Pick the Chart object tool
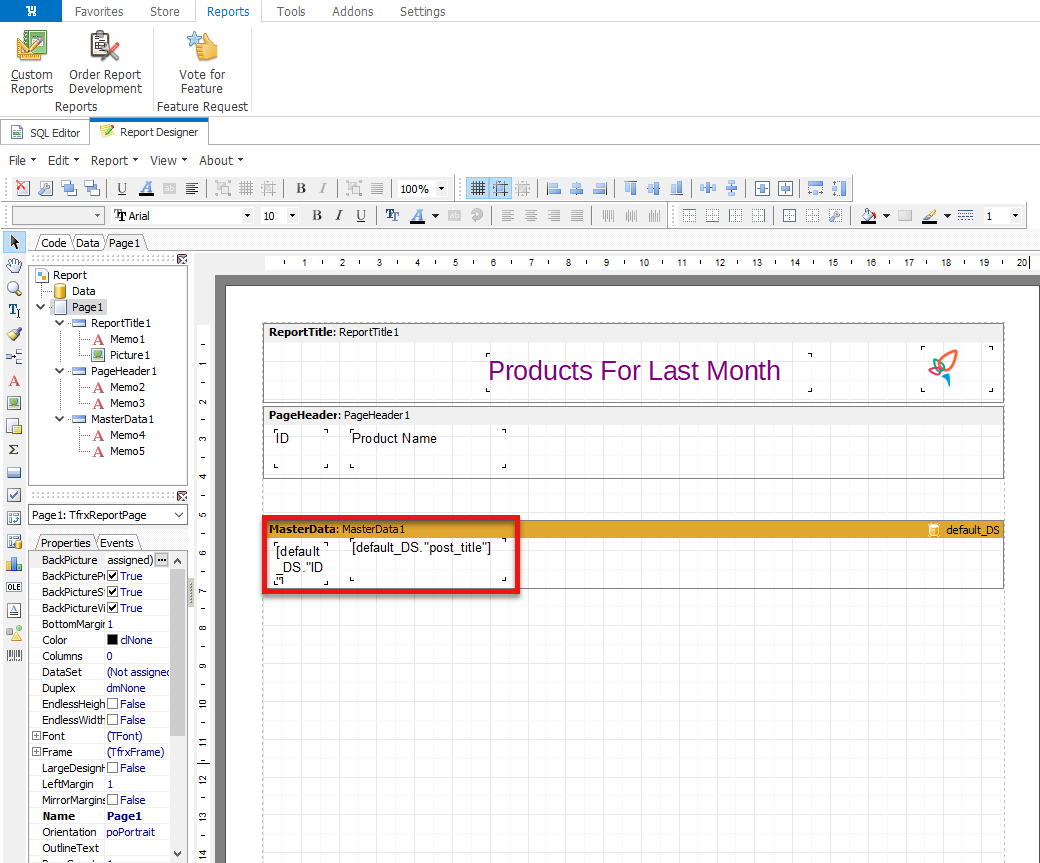This screenshot has height=863, width=1040. click(x=14, y=564)
